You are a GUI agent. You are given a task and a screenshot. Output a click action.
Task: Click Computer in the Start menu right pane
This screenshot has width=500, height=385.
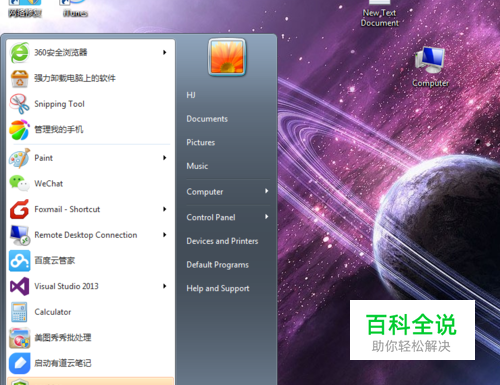(x=205, y=192)
